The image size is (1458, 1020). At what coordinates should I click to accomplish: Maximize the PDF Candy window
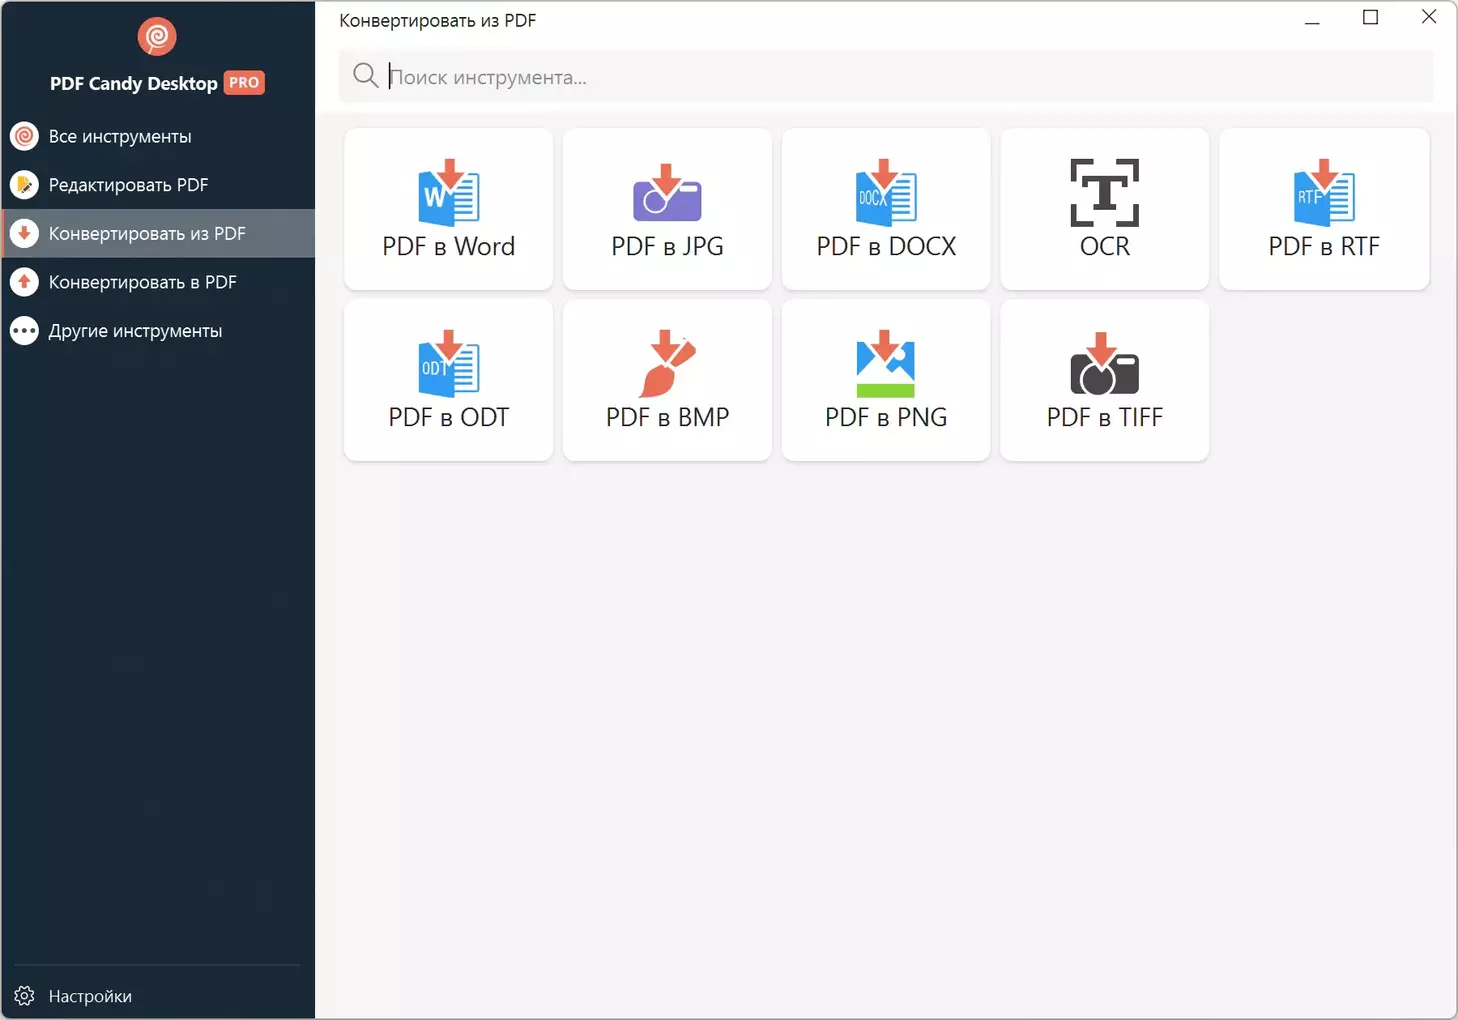click(x=1371, y=18)
